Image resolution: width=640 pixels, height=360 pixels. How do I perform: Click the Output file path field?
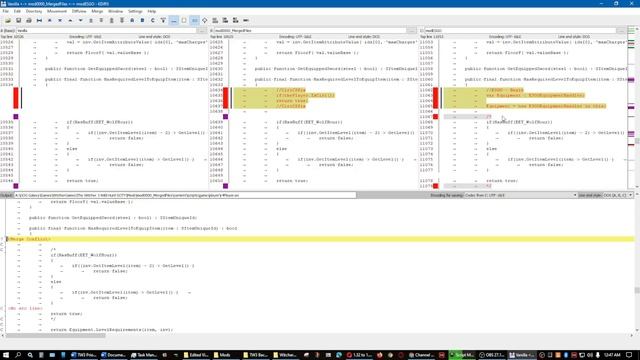point(185,195)
